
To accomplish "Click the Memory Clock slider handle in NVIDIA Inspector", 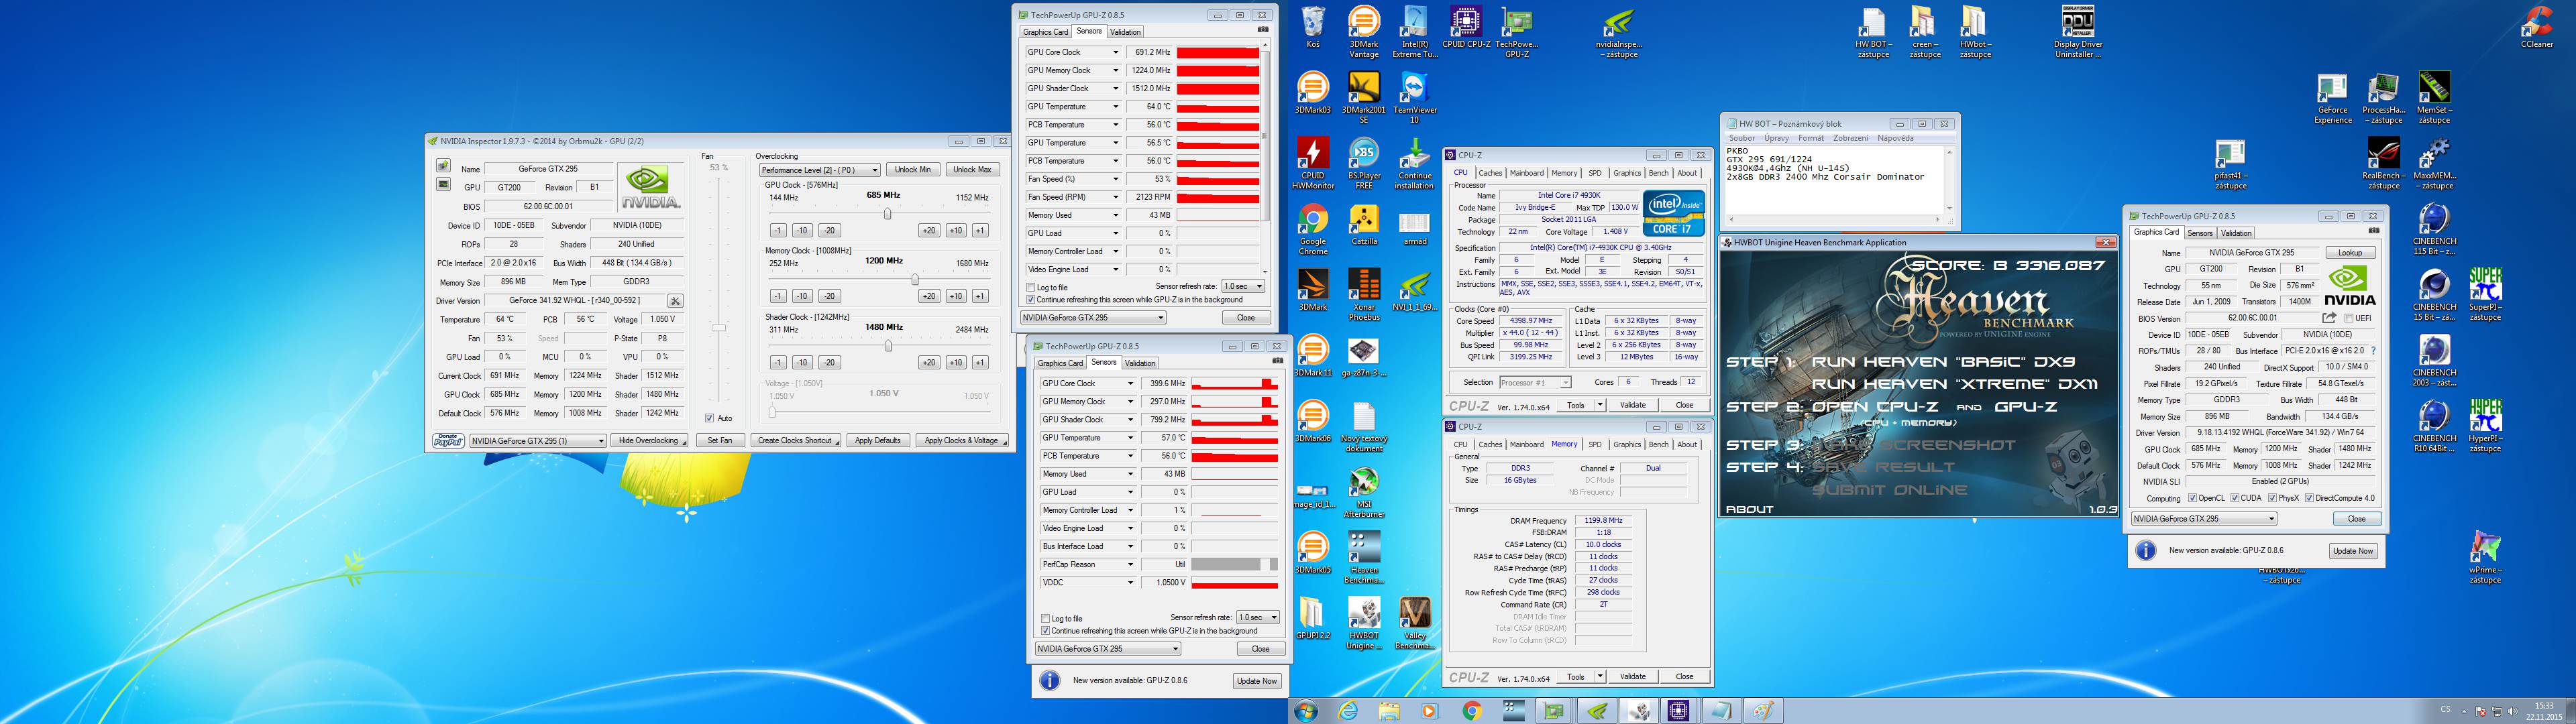I will 915,280.
